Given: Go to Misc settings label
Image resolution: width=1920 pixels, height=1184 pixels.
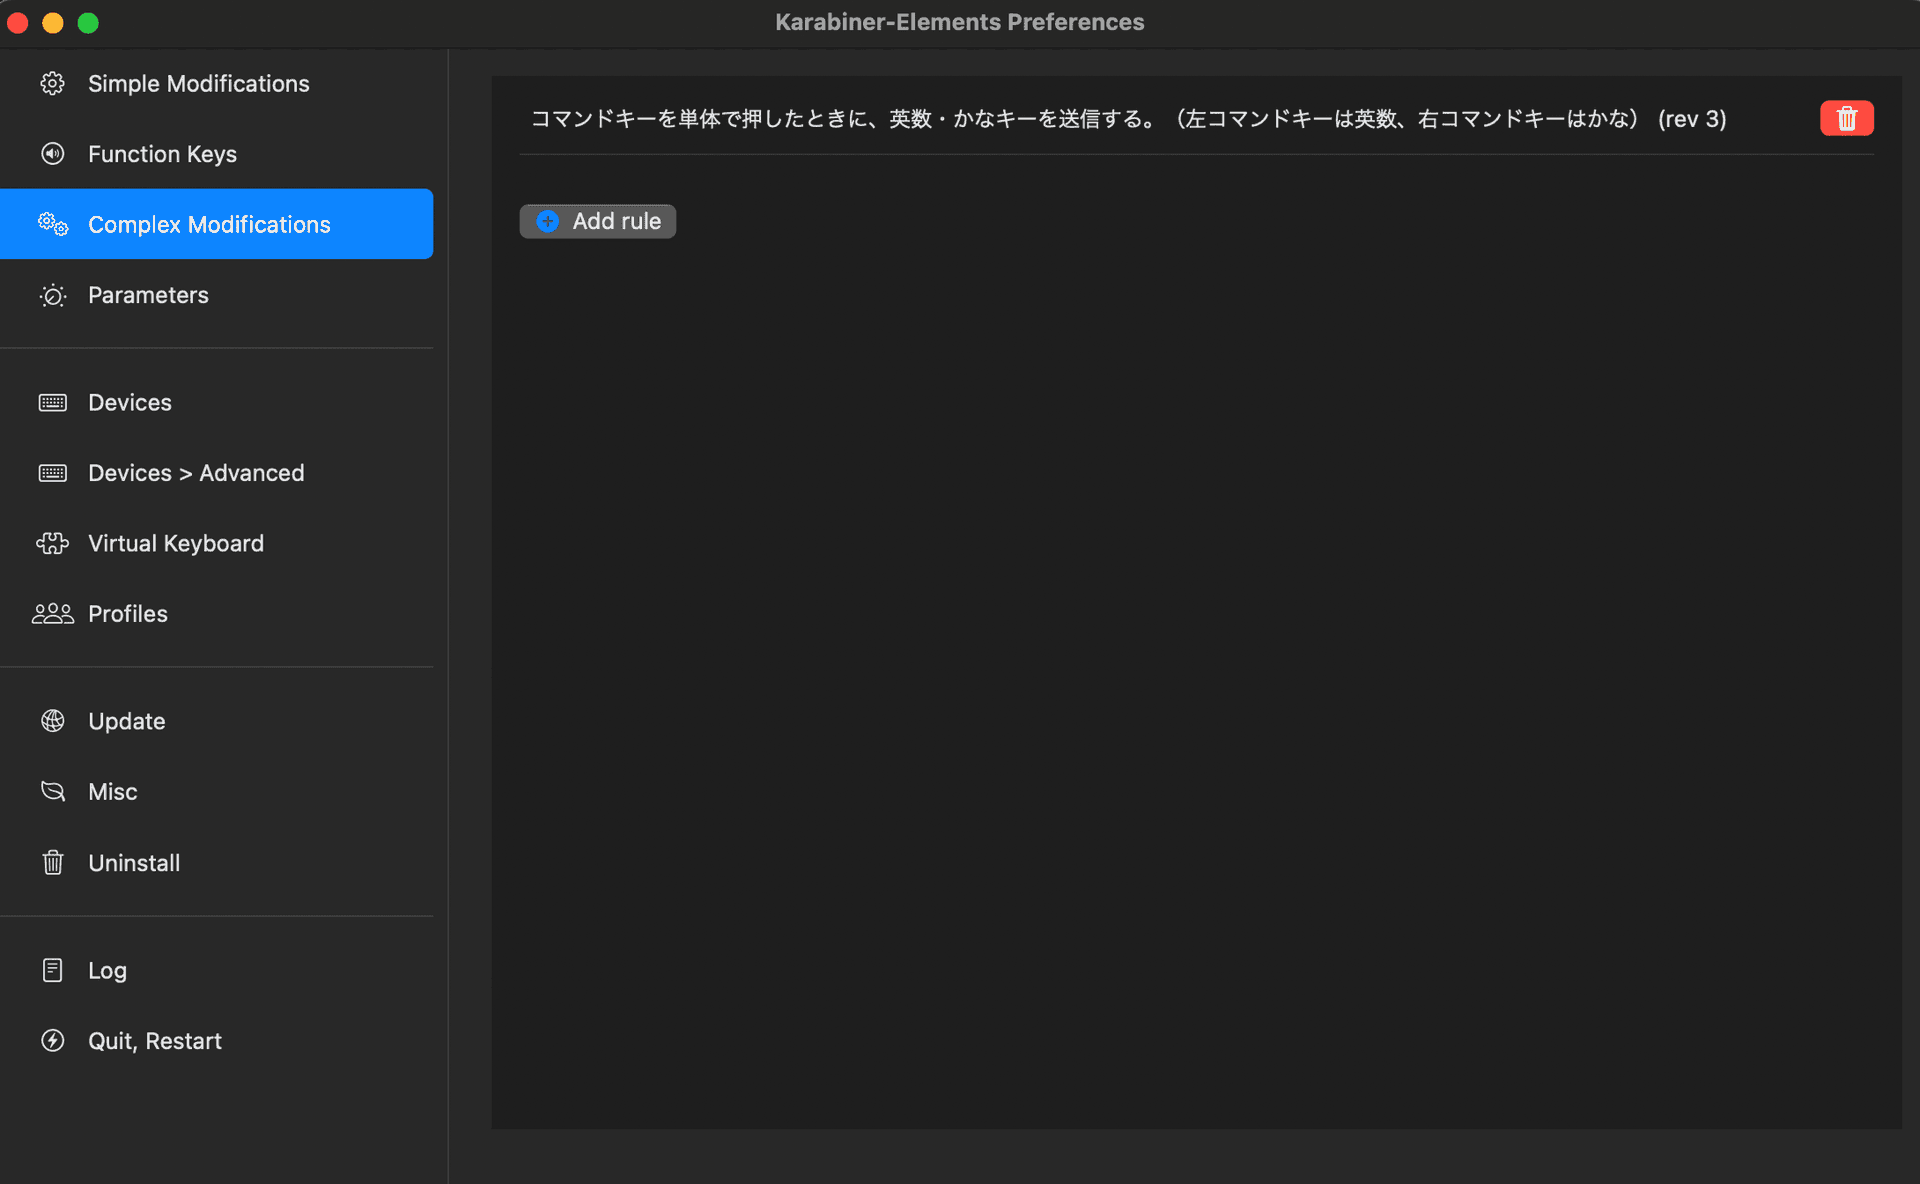Looking at the screenshot, I should point(113,791).
